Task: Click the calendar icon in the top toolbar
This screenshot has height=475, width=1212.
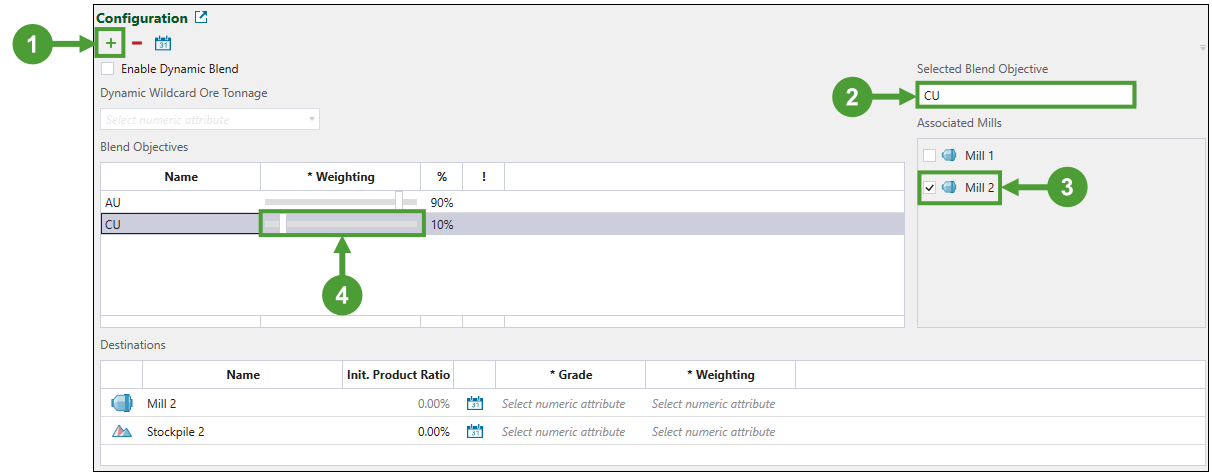Action: click(163, 43)
